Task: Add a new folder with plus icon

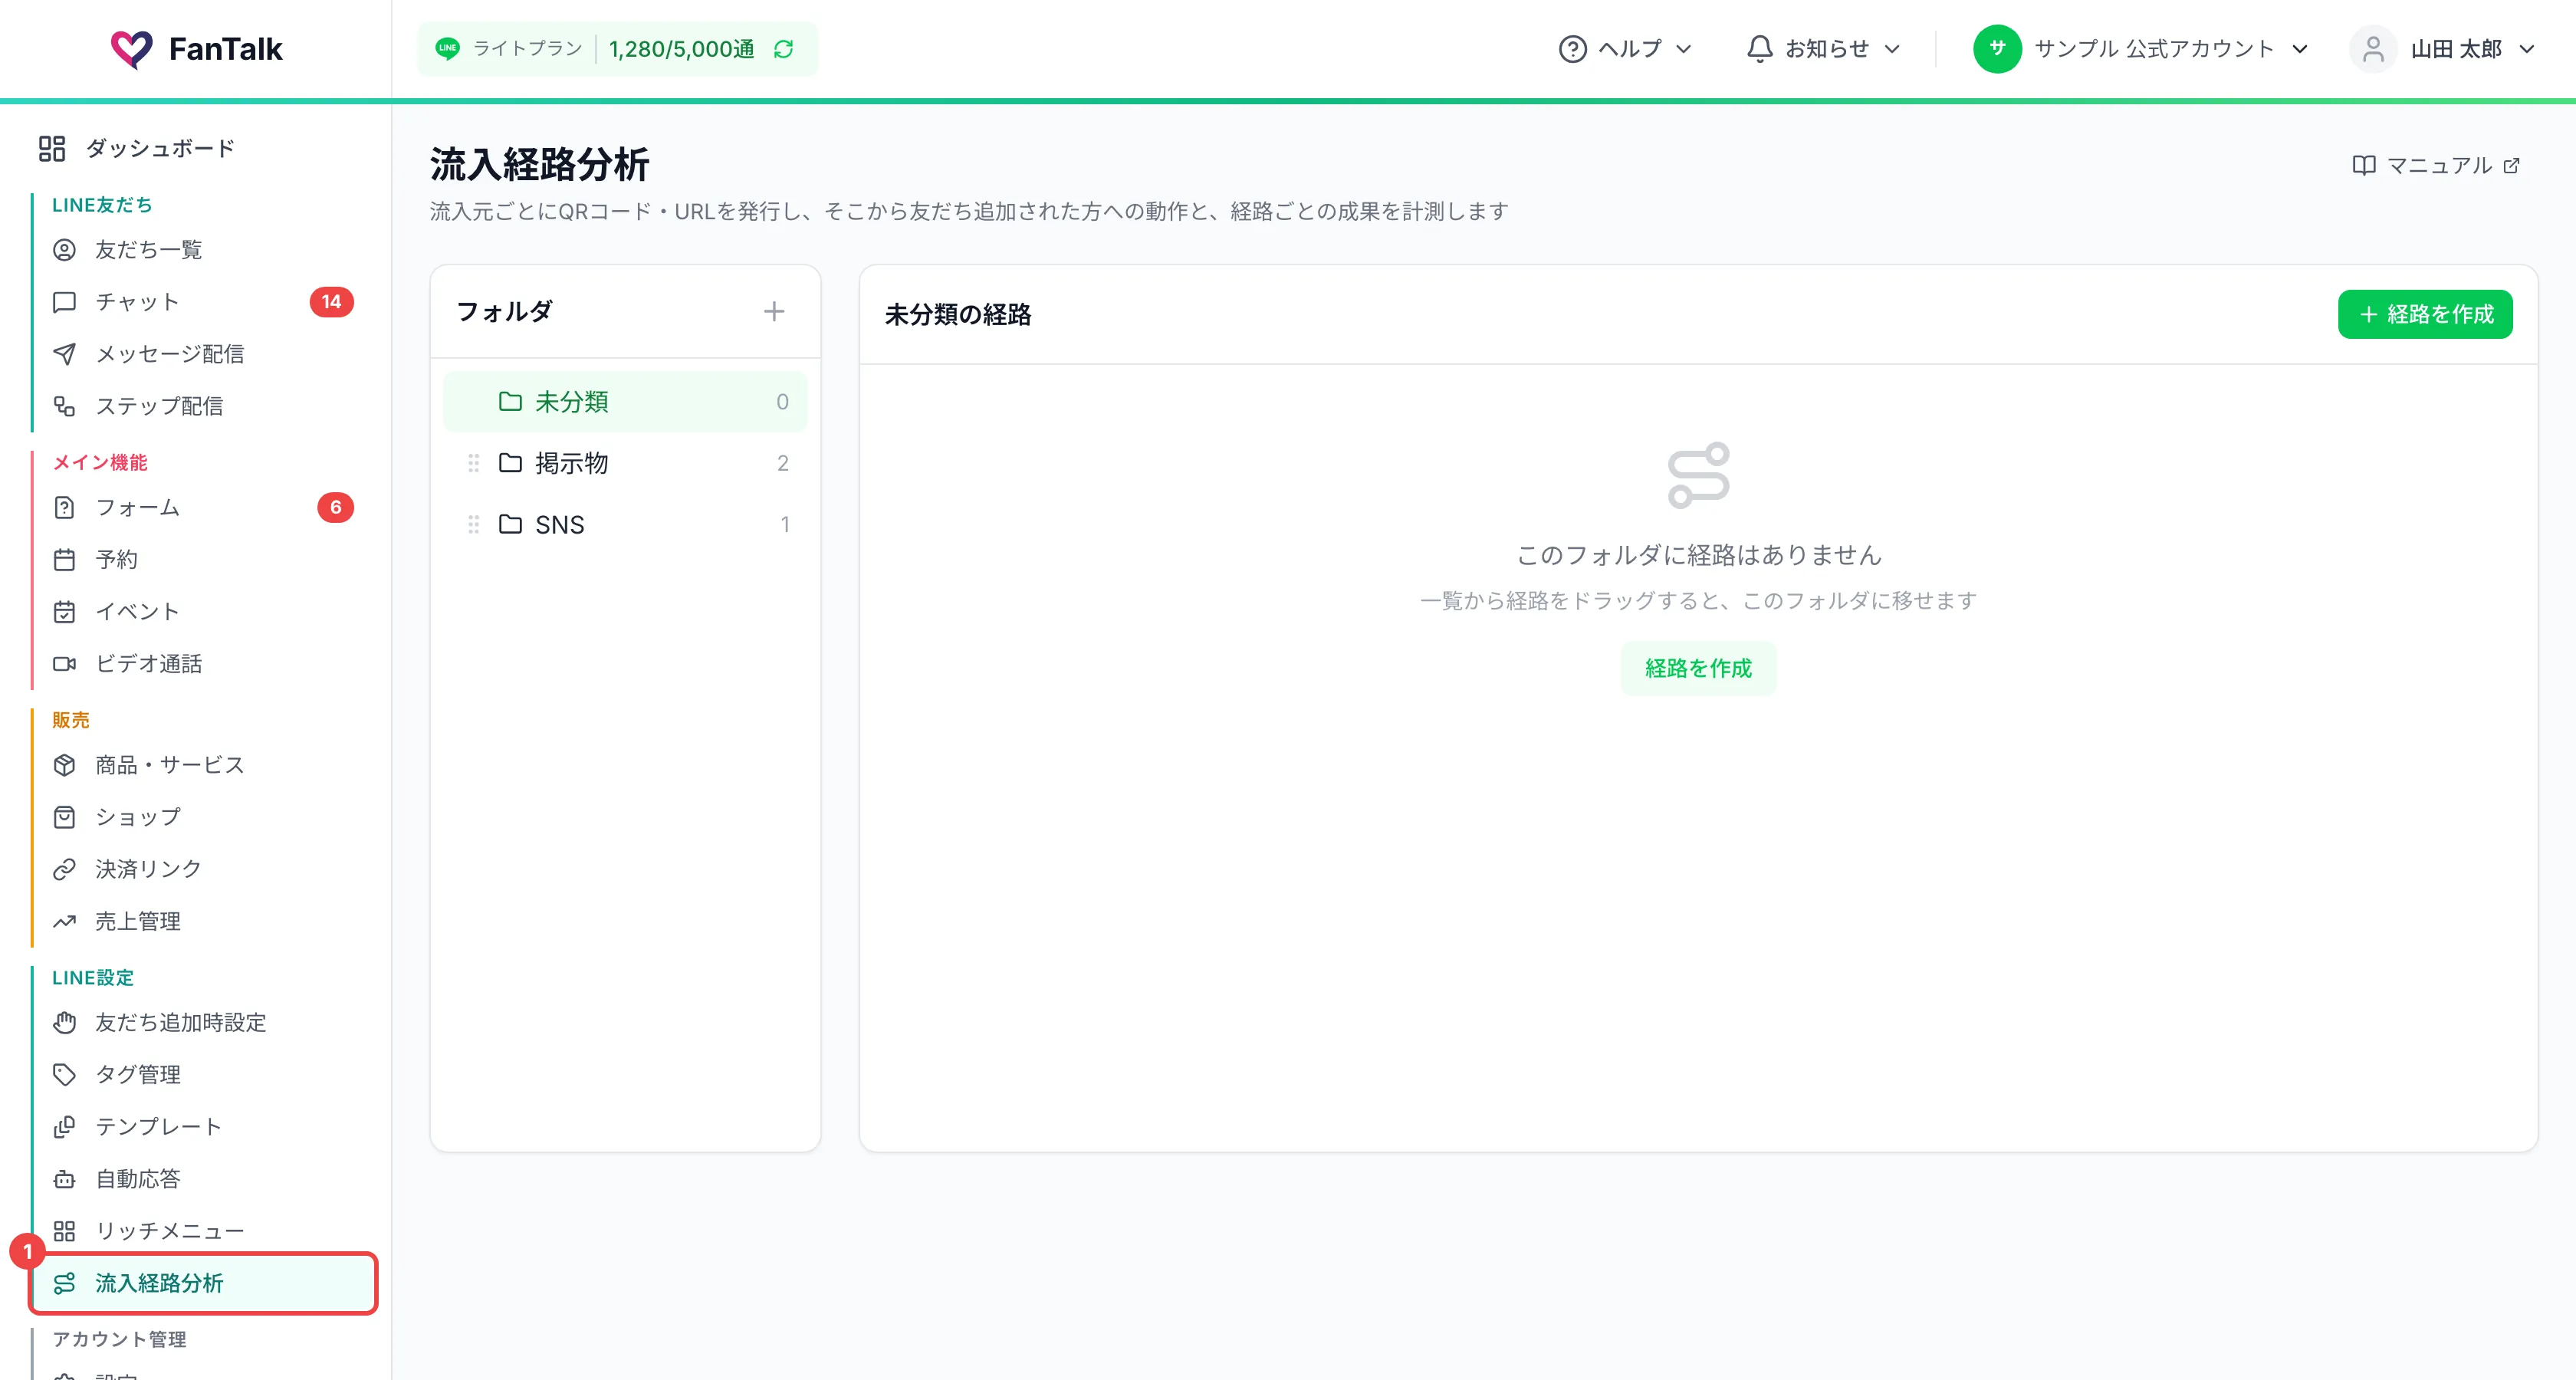Action: [774, 312]
